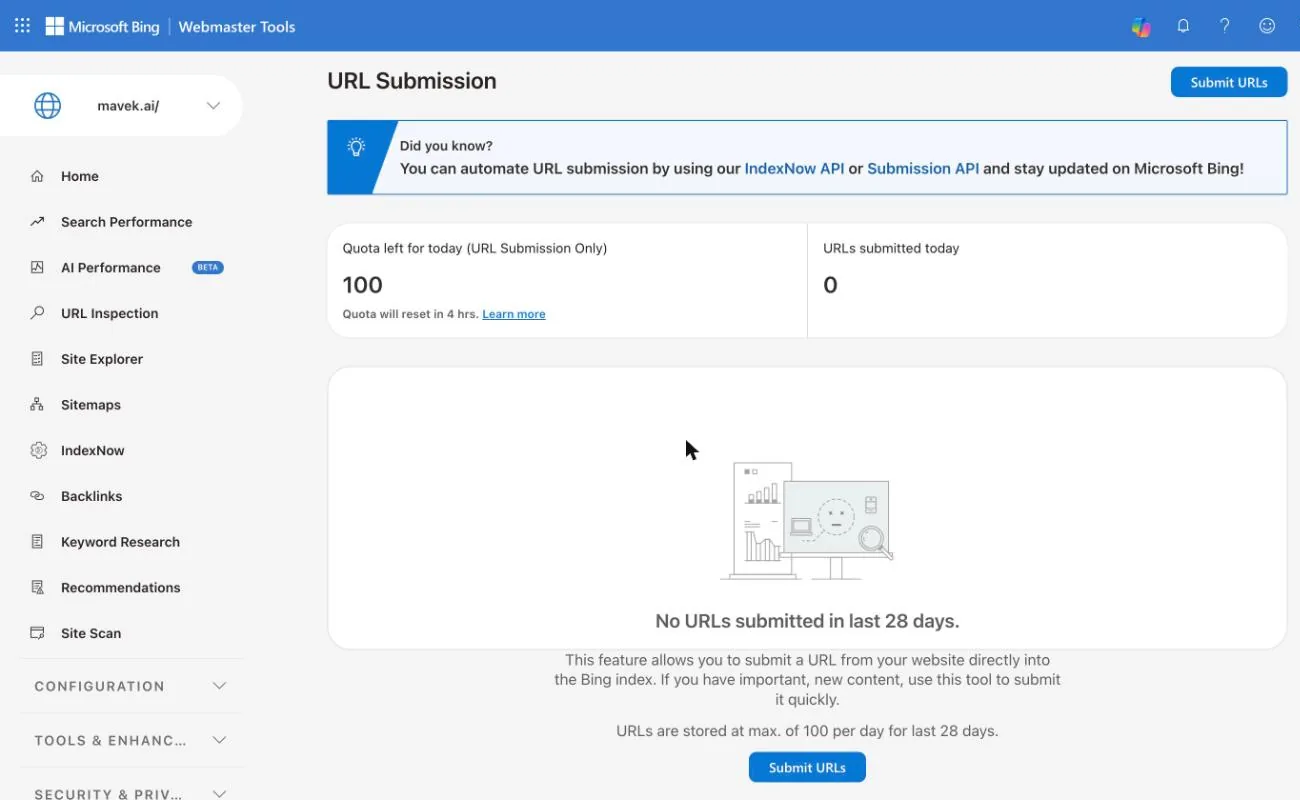The image size is (1300, 800).
Task: Click Submit URLs button at top right
Action: point(1229,82)
